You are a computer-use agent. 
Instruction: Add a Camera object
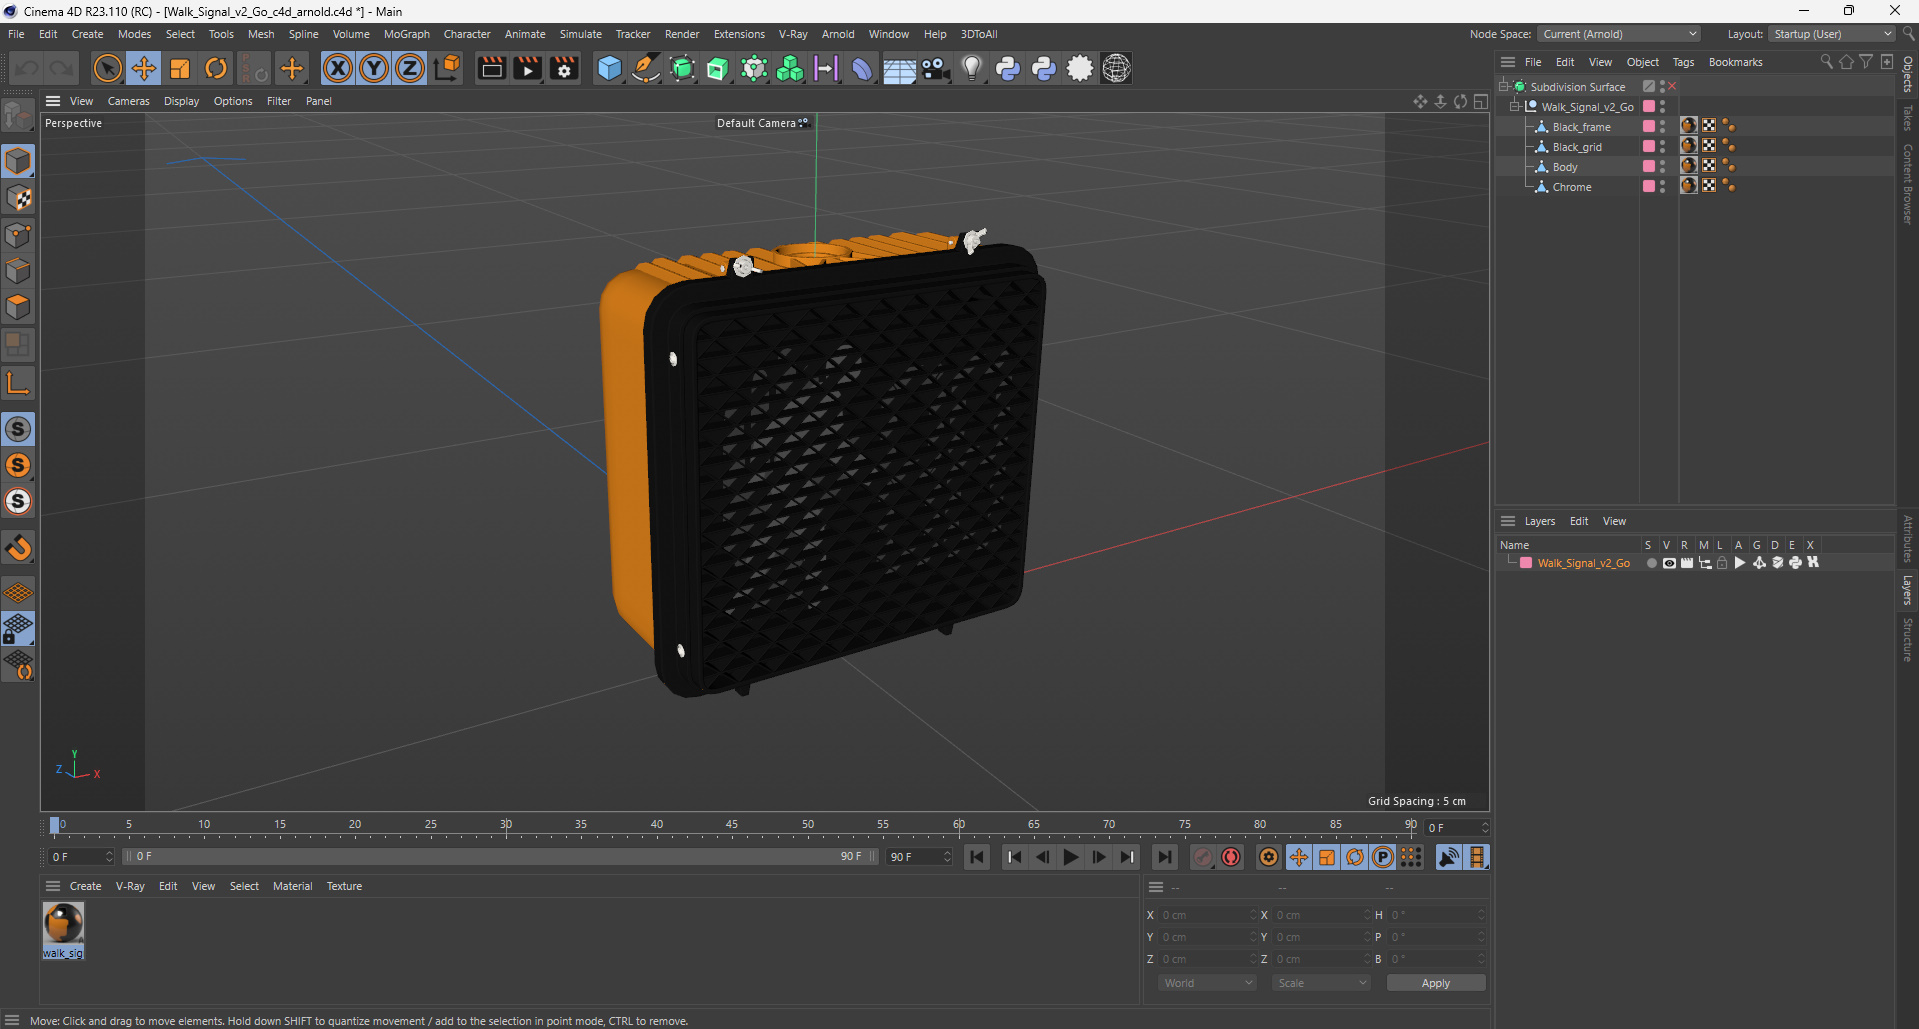935,68
